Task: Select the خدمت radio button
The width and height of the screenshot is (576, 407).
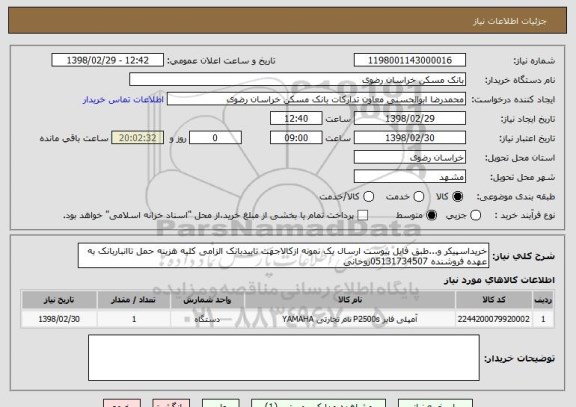Action: tap(419, 197)
